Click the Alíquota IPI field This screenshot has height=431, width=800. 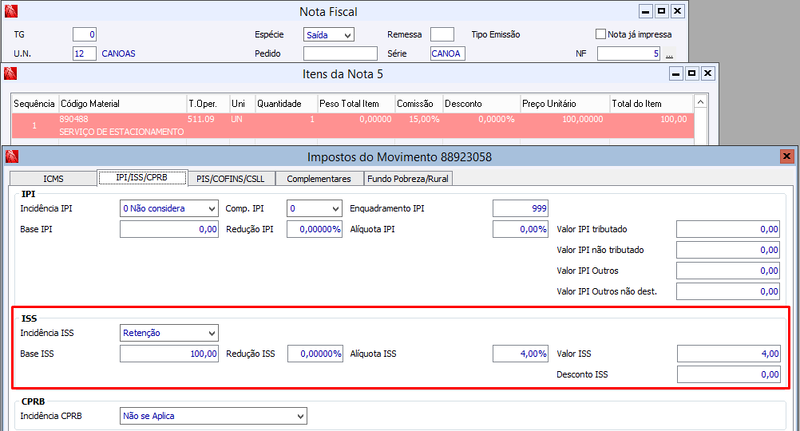520,230
